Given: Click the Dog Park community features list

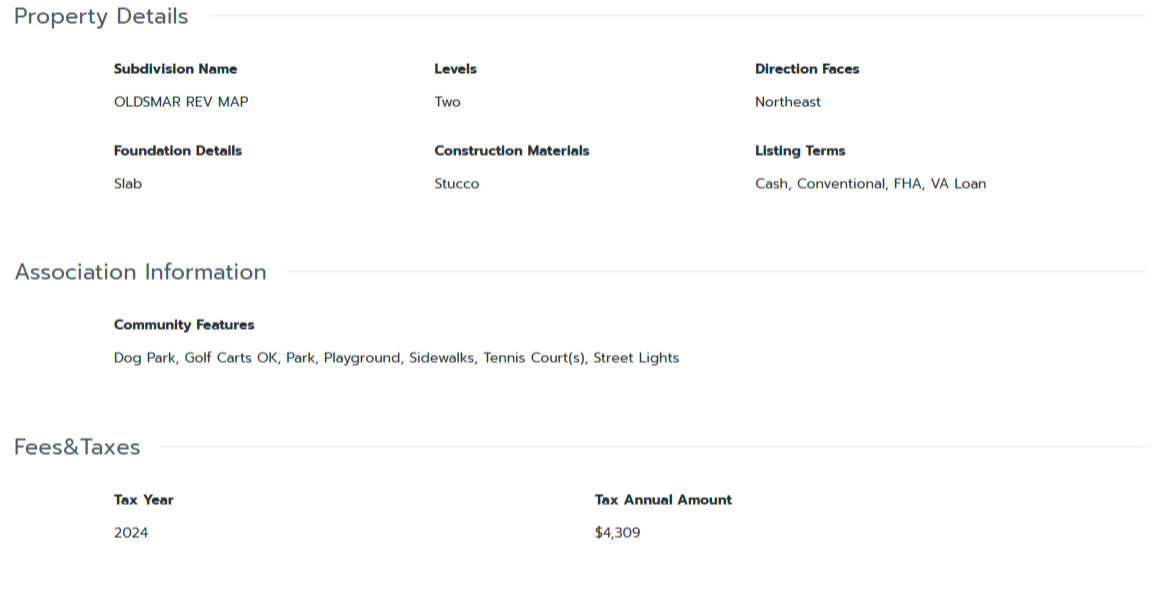Looking at the screenshot, I should point(396,358).
